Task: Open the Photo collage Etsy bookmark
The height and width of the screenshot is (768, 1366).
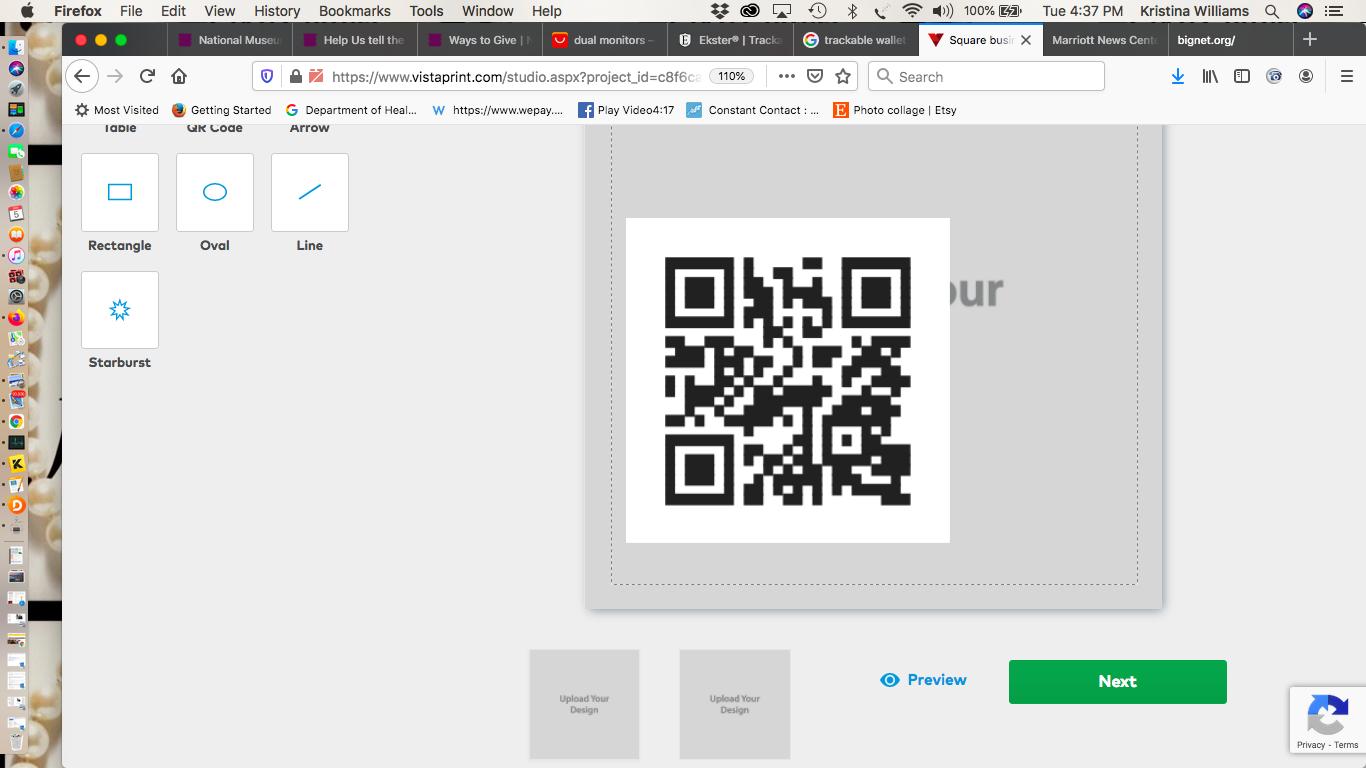Action: [x=895, y=110]
